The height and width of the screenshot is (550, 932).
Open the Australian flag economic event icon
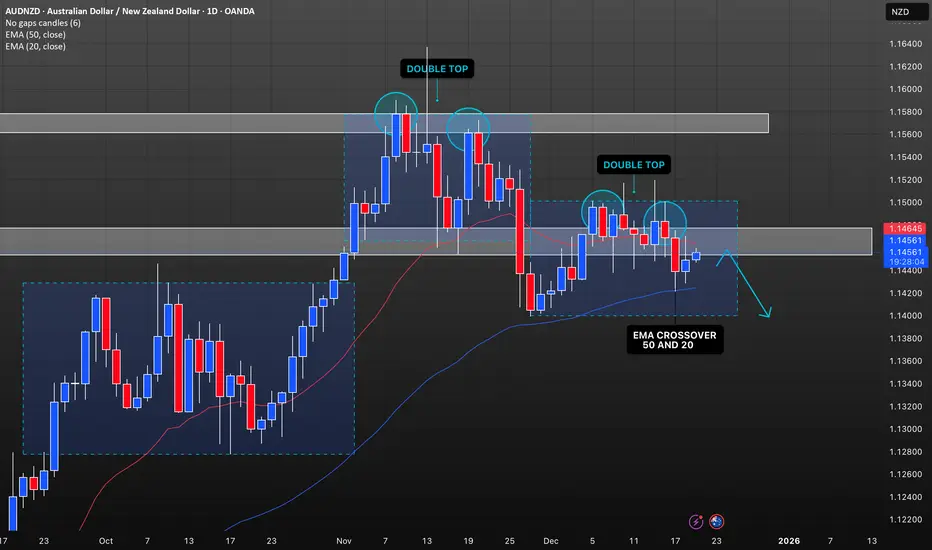[x=716, y=522]
